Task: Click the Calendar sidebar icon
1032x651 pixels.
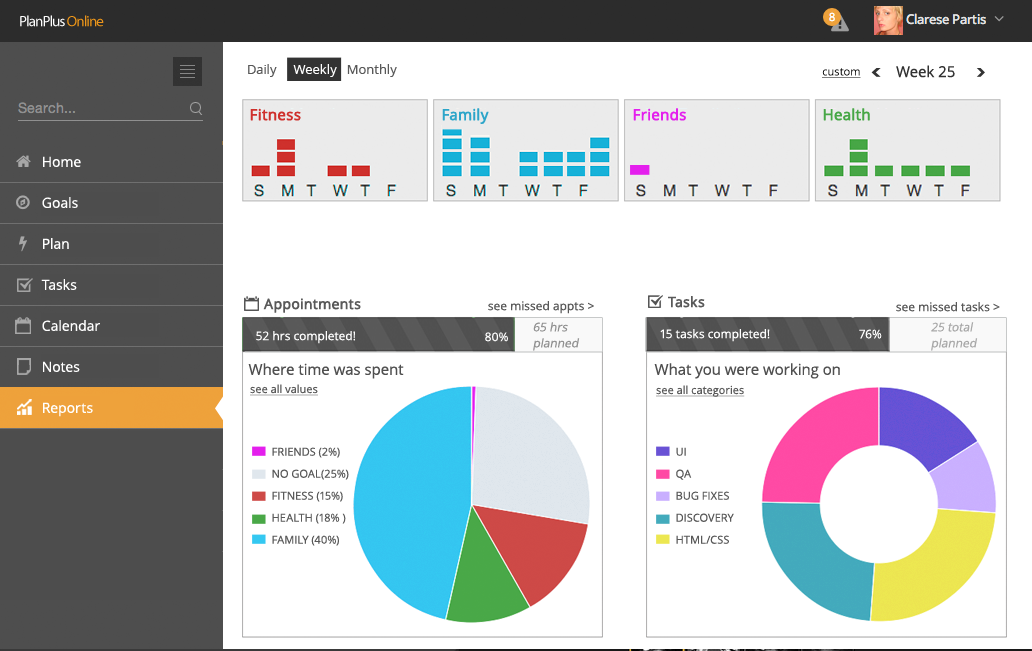Action: 24,326
